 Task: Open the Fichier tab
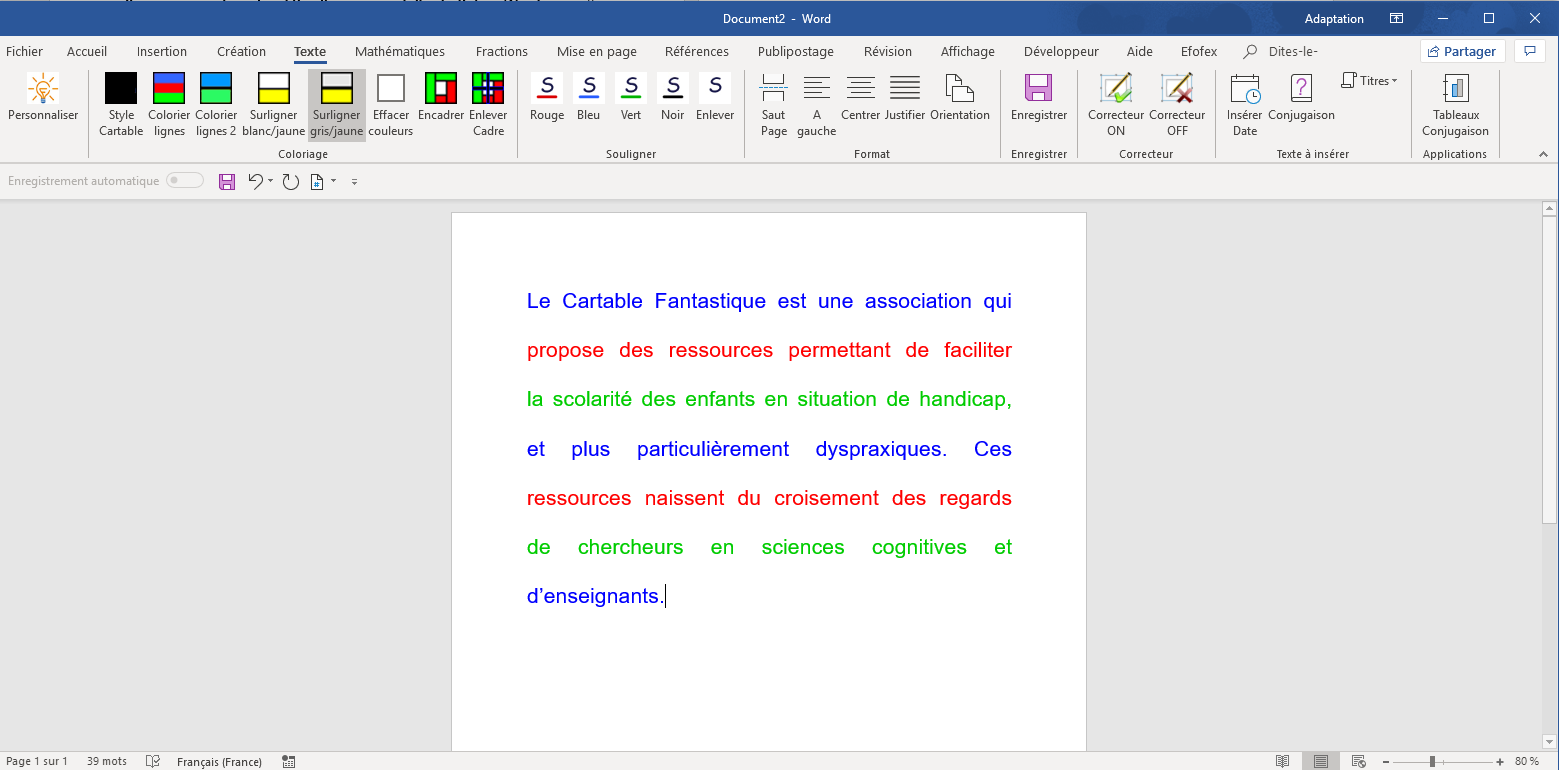(24, 51)
